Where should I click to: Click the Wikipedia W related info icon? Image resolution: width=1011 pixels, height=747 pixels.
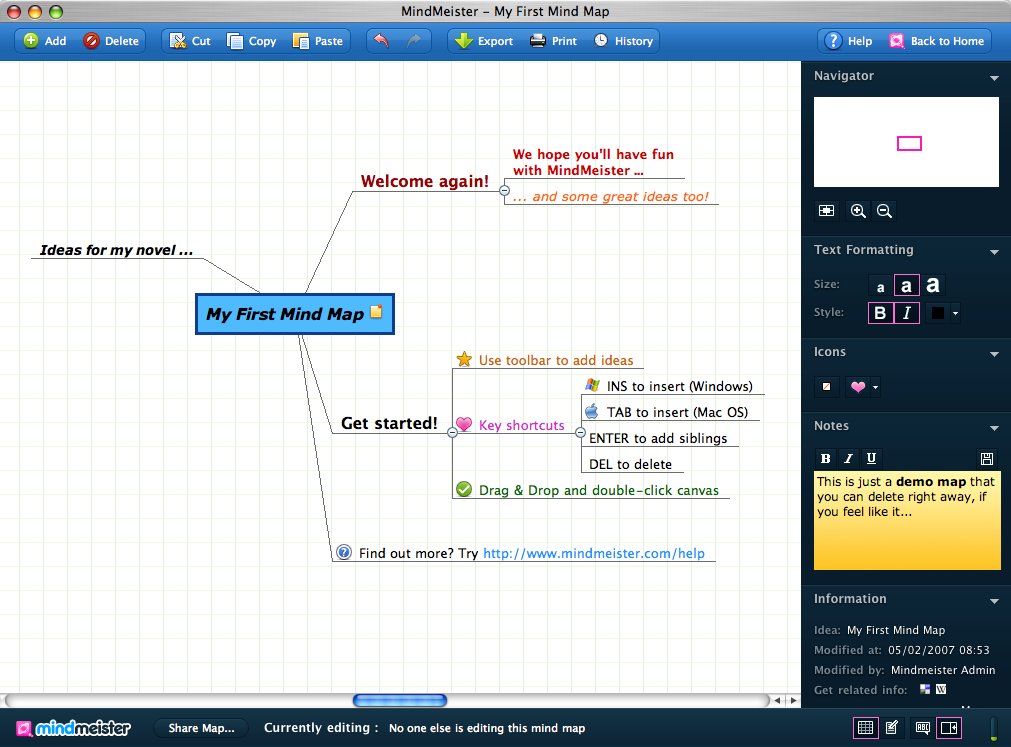(x=941, y=689)
